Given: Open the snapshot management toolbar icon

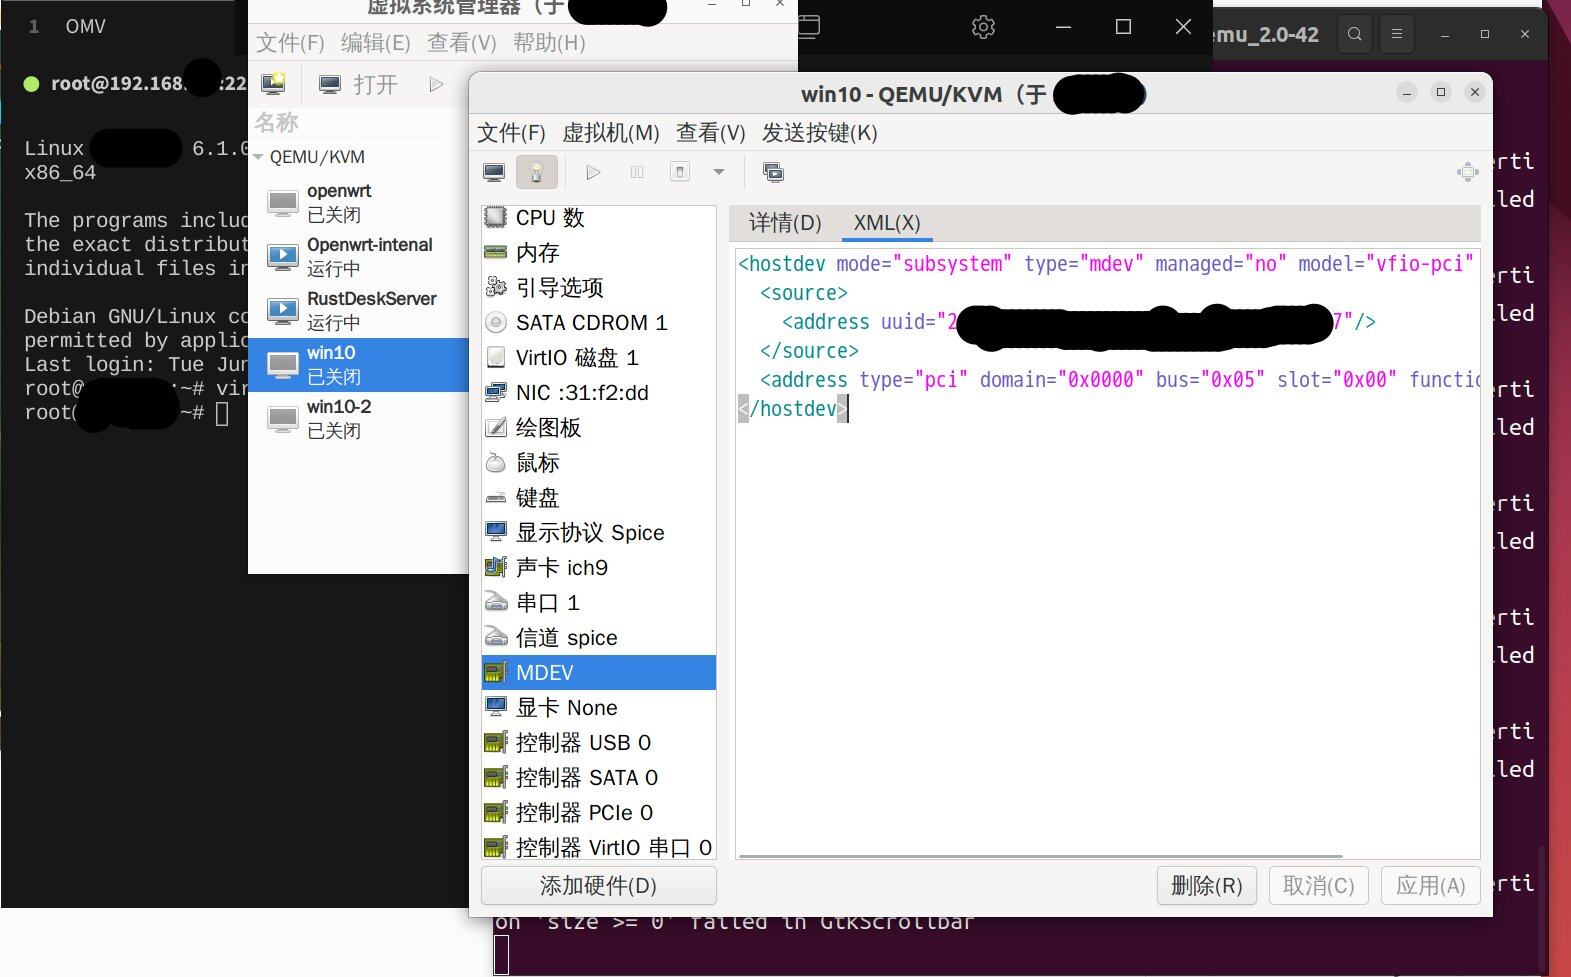Looking at the screenshot, I should coord(773,173).
